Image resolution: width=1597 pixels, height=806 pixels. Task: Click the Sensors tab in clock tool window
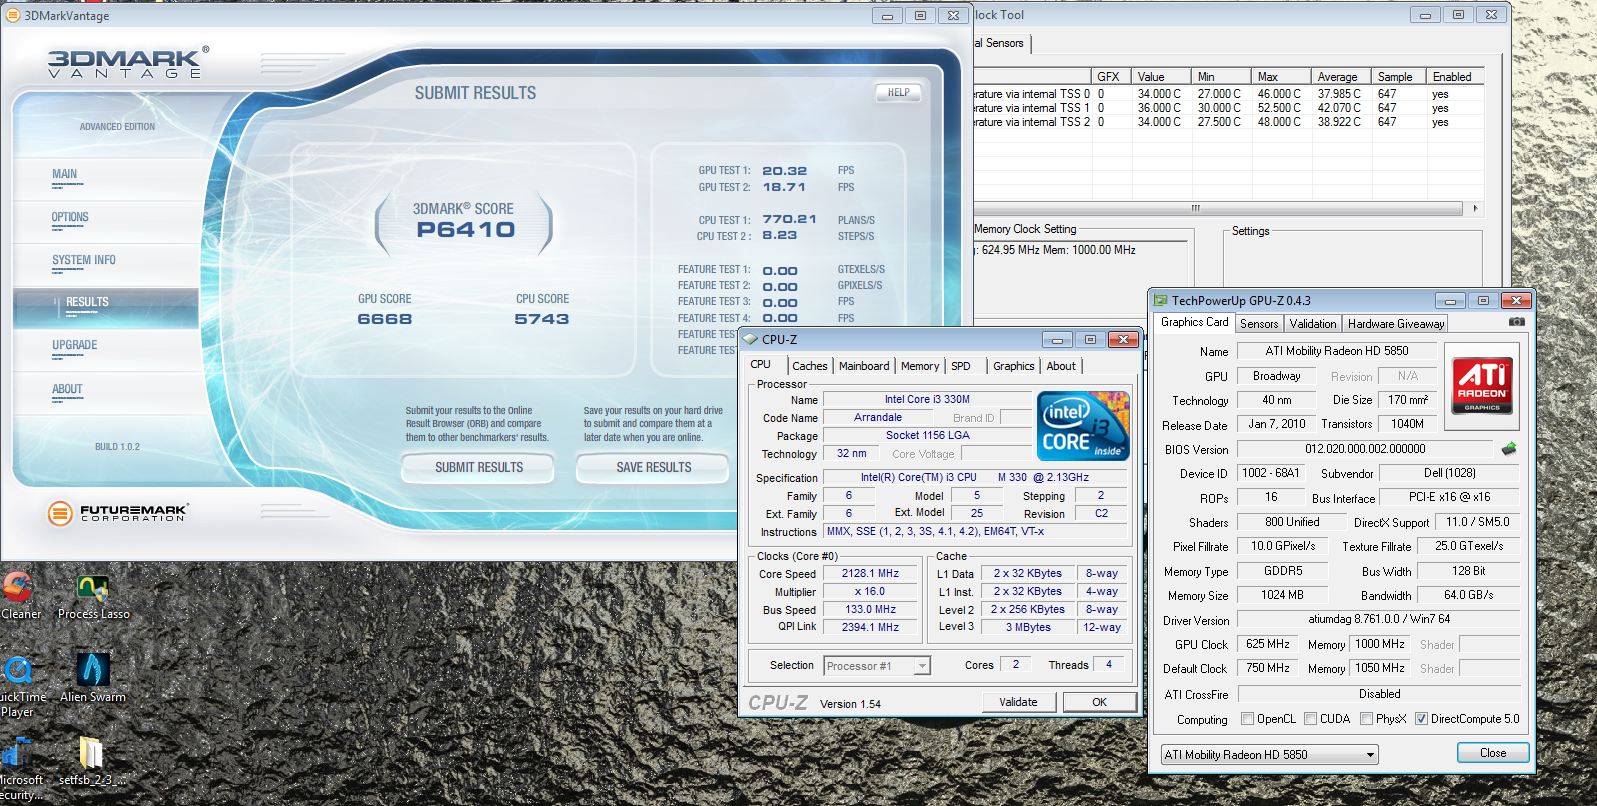click(1001, 43)
